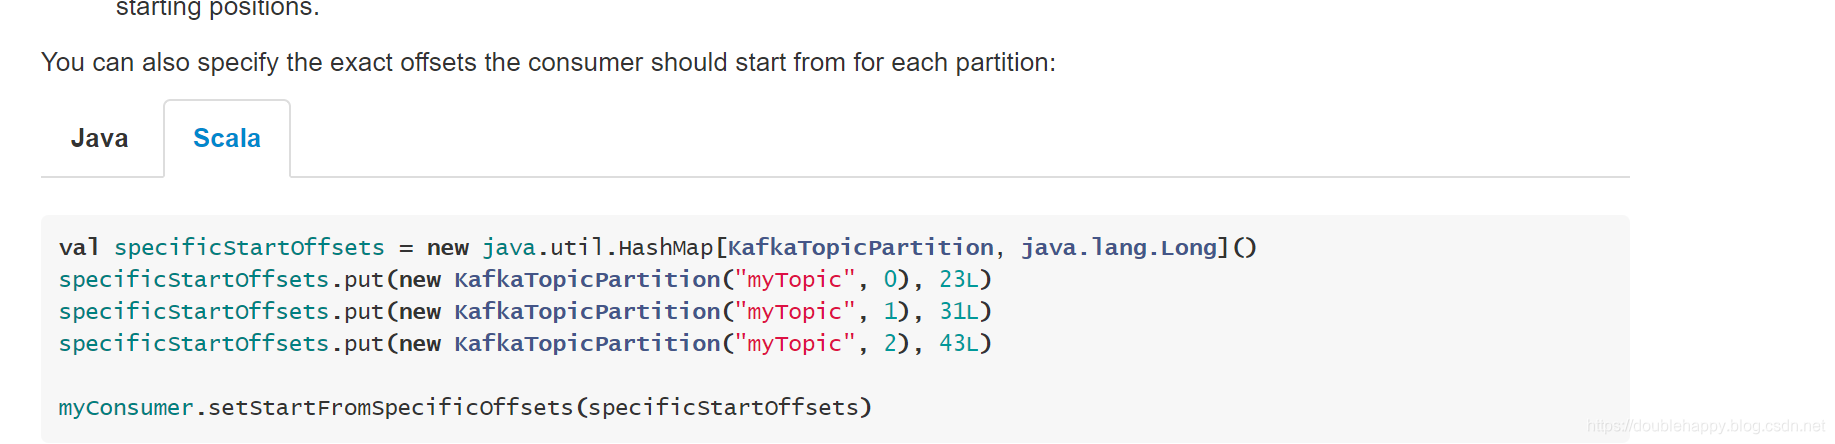Click the sentence about specifying exact offsets
The width and height of the screenshot is (1835, 444).
click(548, 62)
